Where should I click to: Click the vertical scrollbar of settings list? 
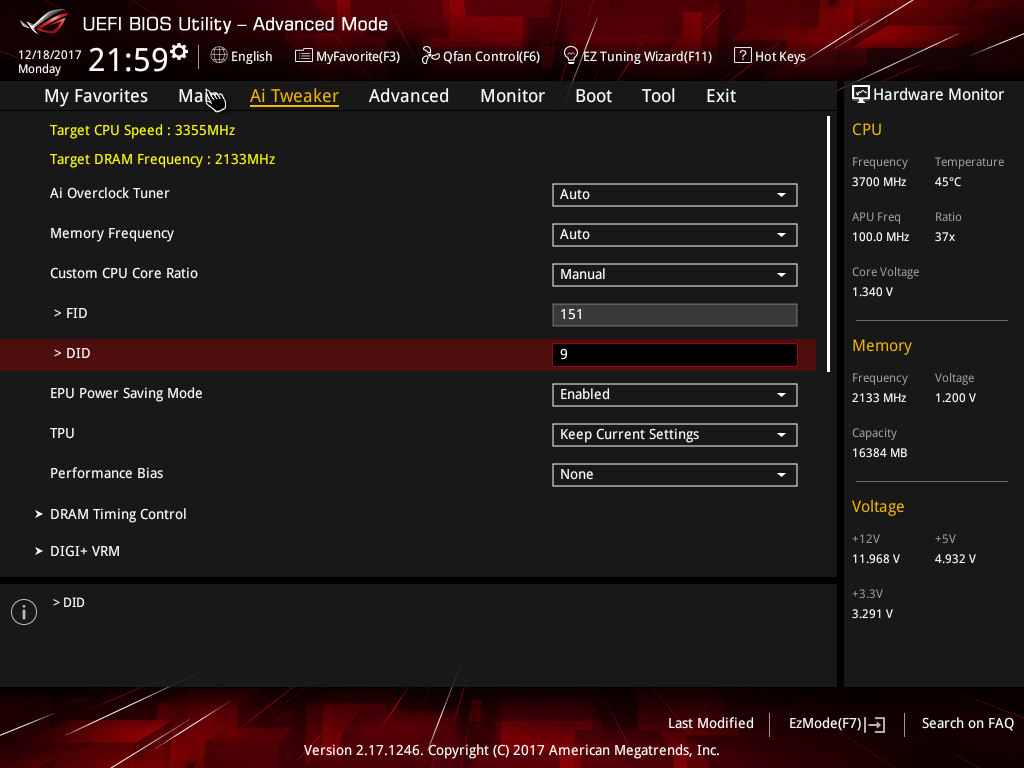828,244
